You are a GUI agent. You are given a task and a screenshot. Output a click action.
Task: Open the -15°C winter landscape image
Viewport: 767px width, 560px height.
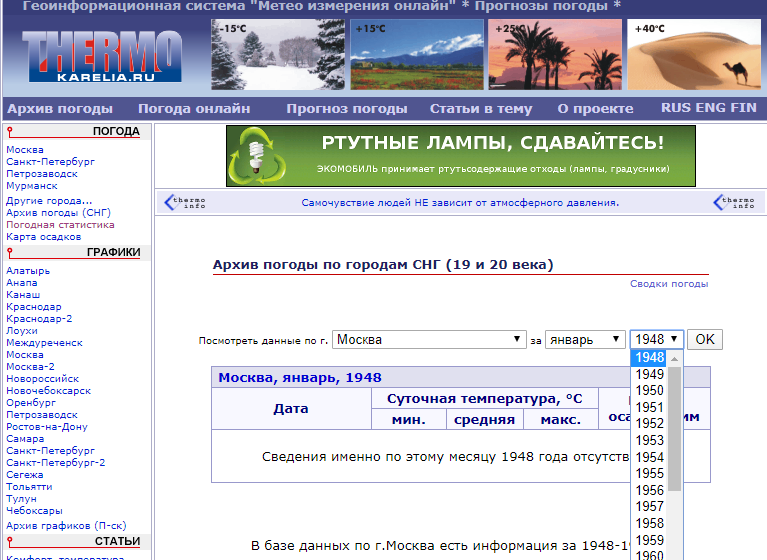278,54
